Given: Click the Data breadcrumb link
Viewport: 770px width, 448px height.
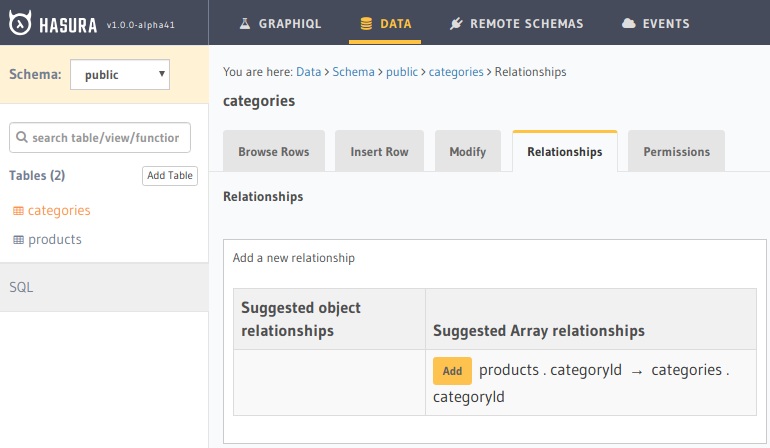Looking at the screenshot, I should coord(309,72).
